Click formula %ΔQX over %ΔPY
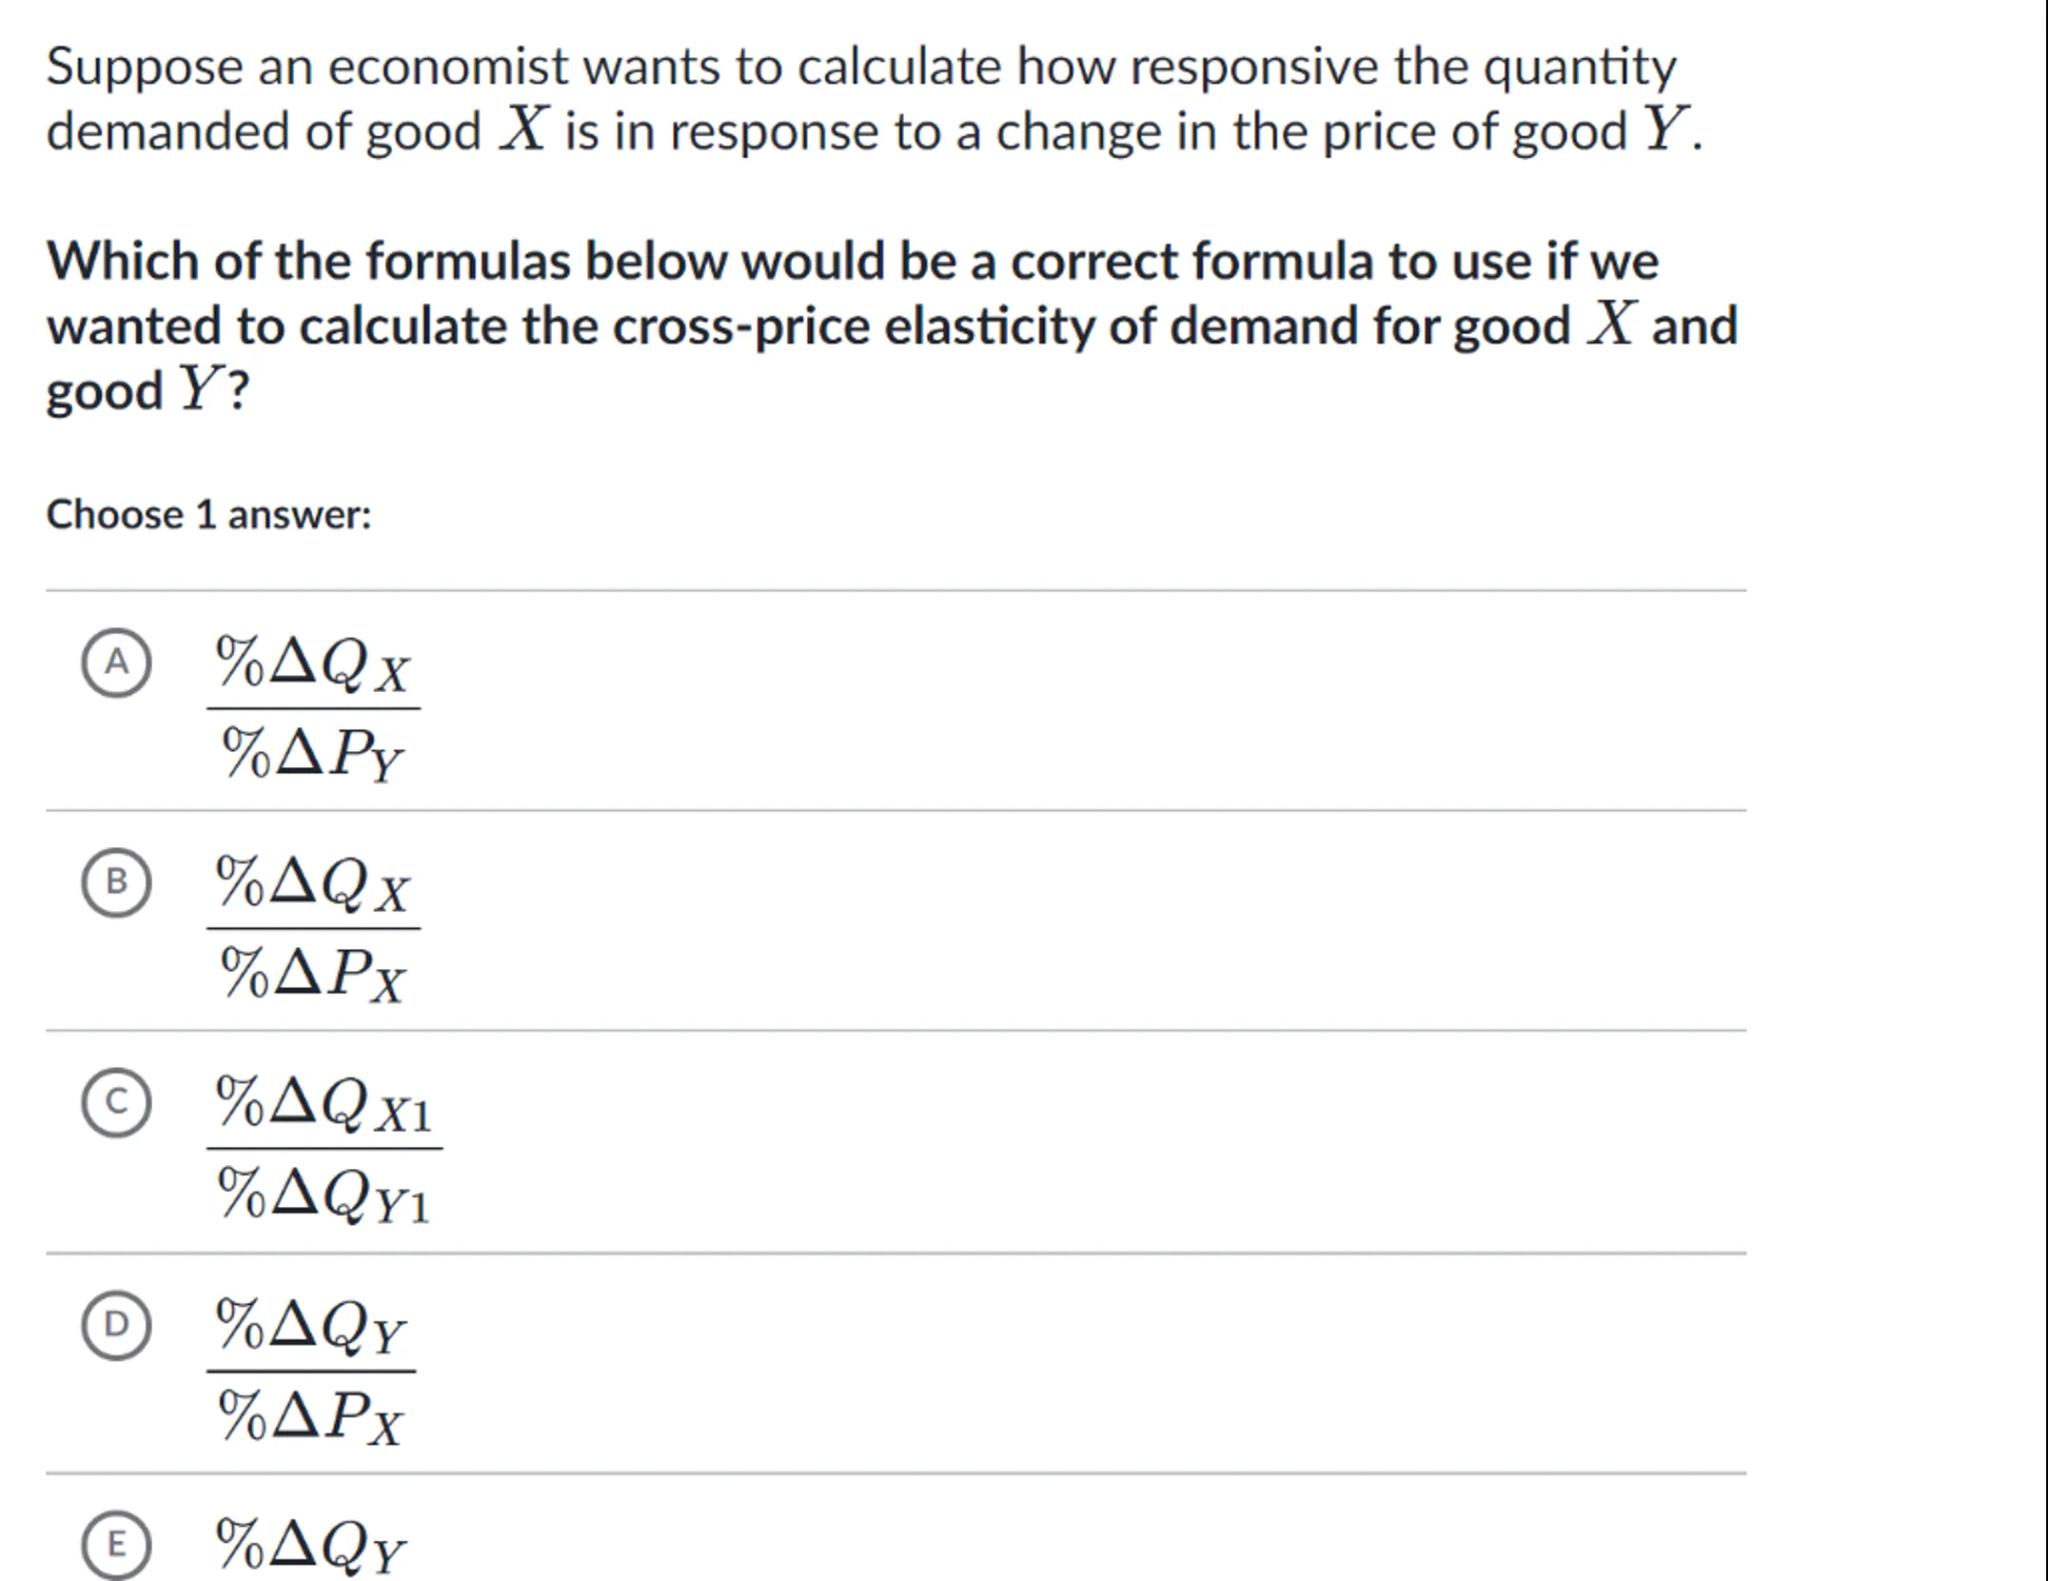The height and width of the screenshot is (1581, 2048). tap(313, 708)
